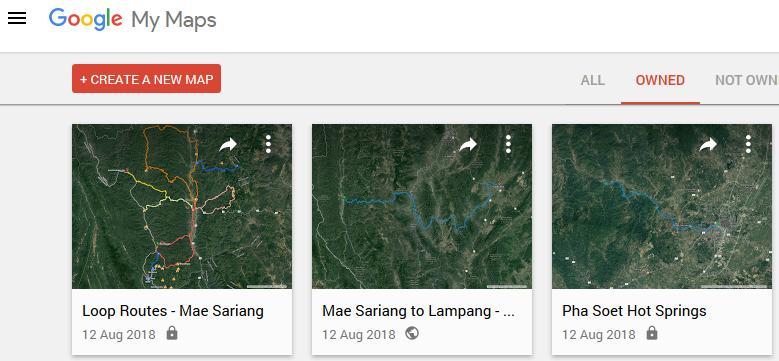Share the Mae Sariang to Lampang map
Viewport: 779px width, 361px height.
[468, 145]
